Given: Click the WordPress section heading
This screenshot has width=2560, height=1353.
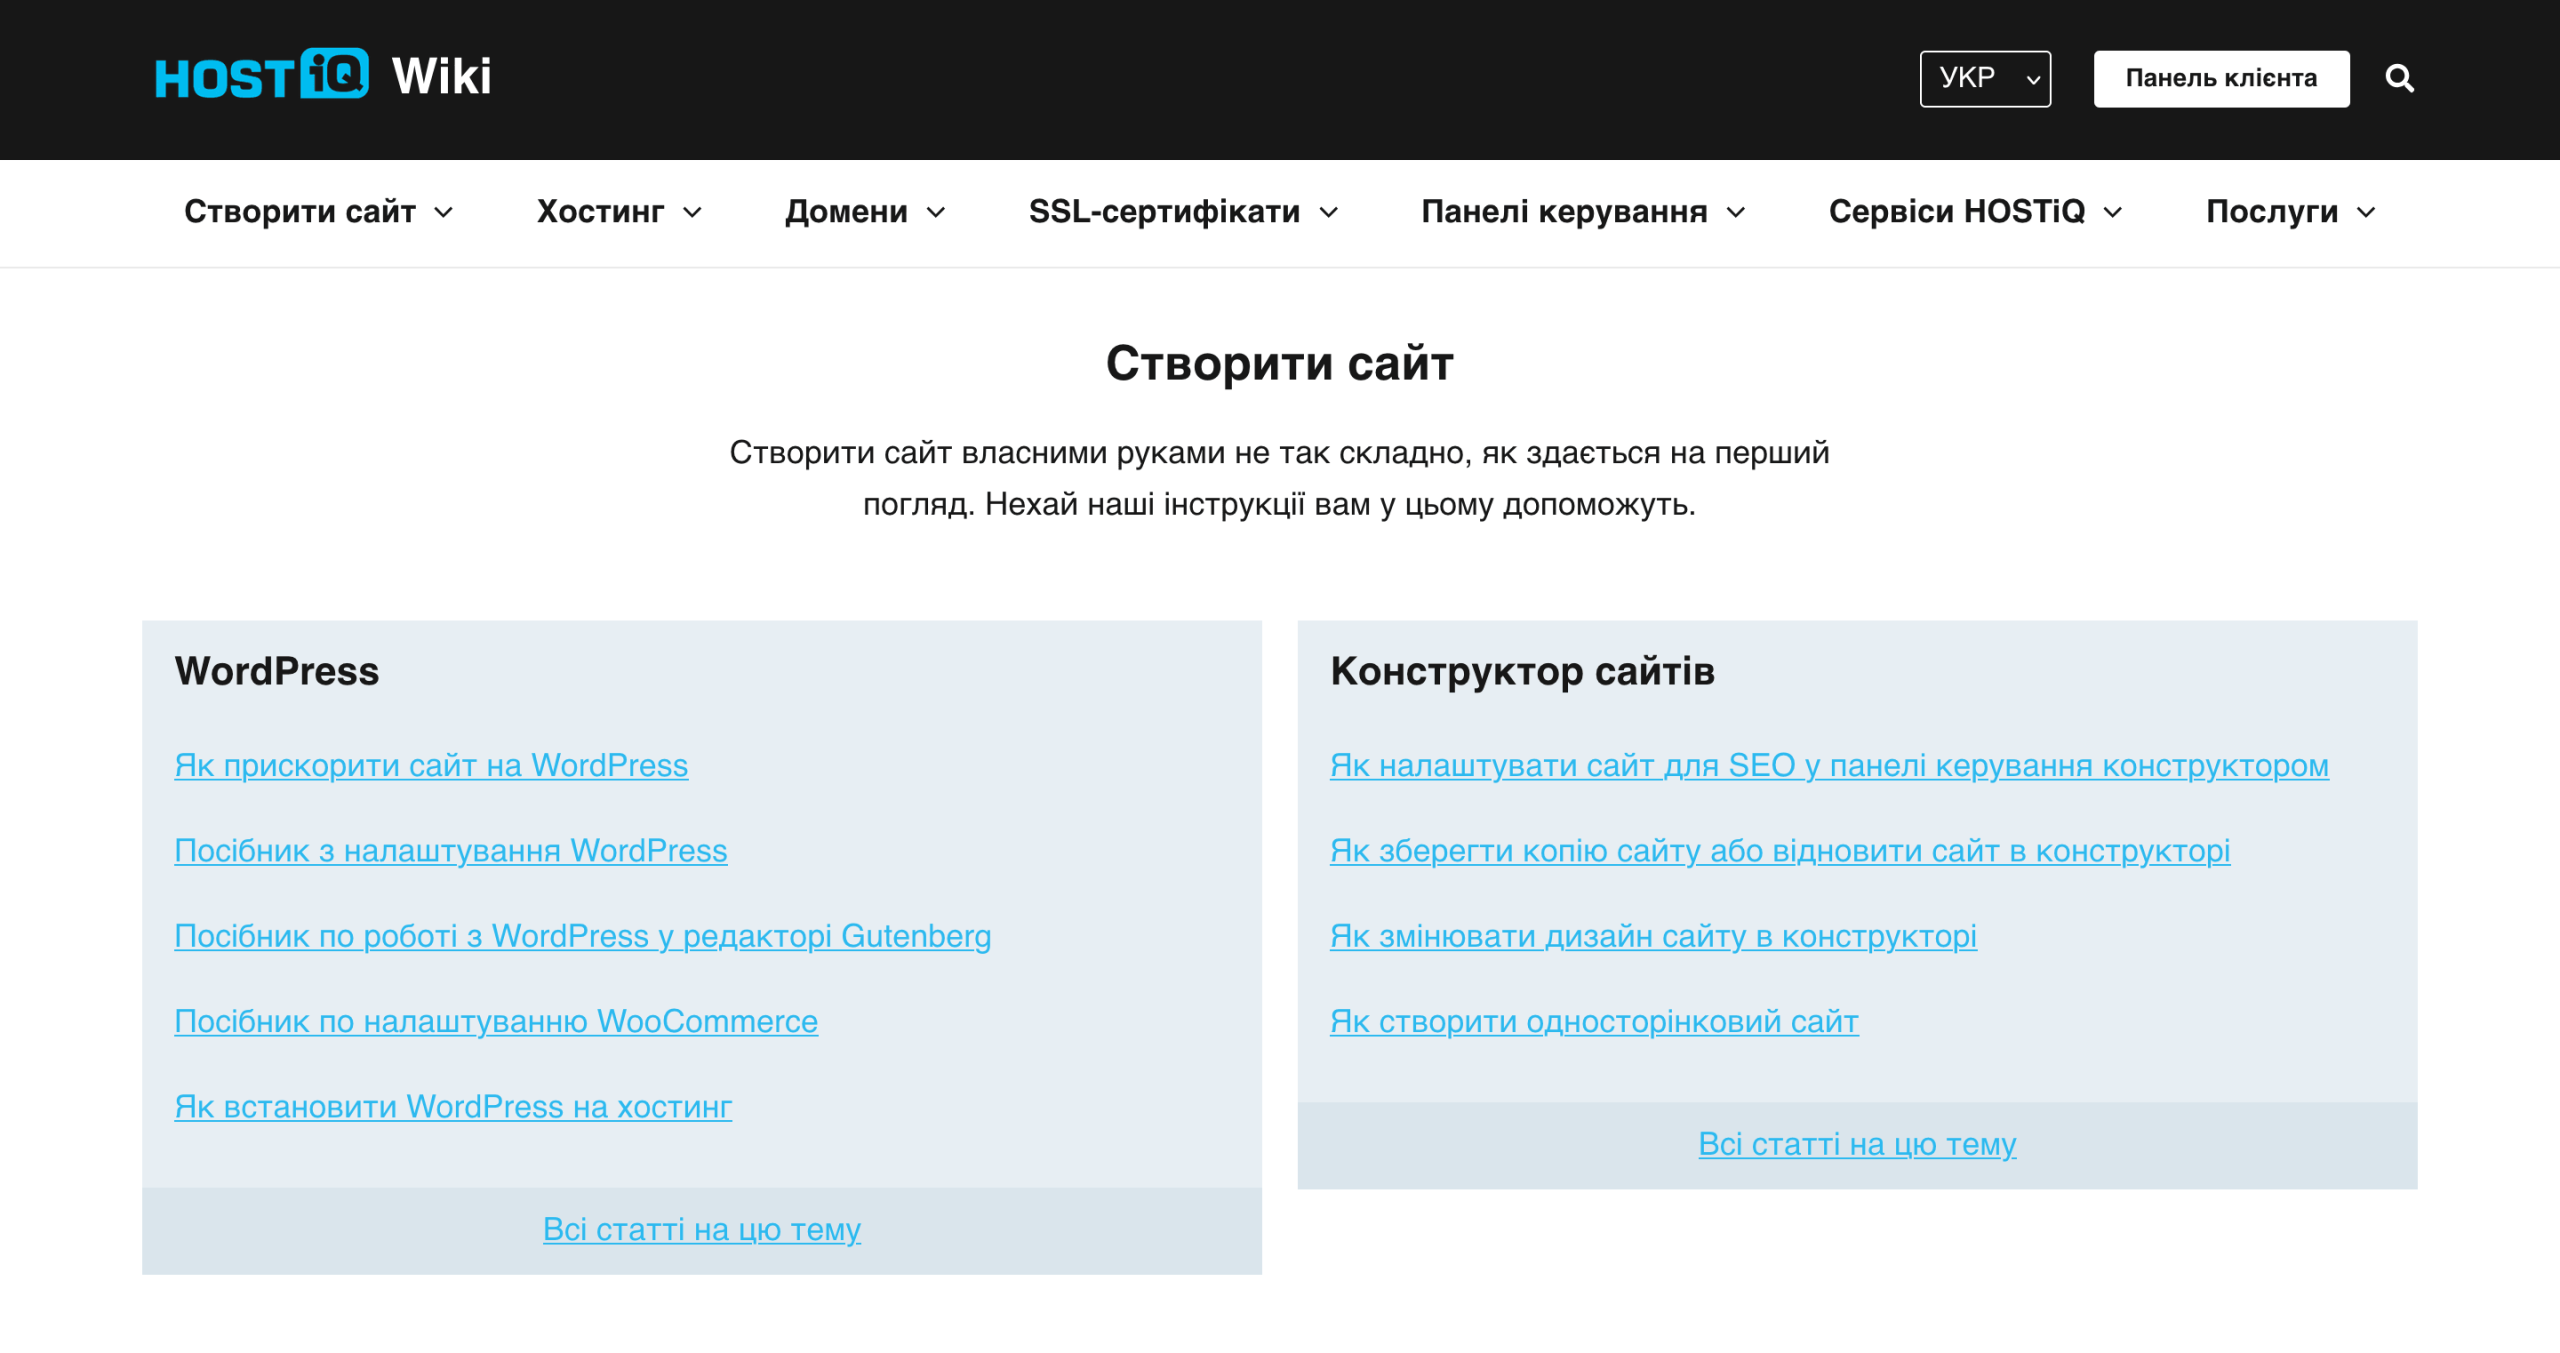Looking at the screenshot, I should tap(277, 671).
